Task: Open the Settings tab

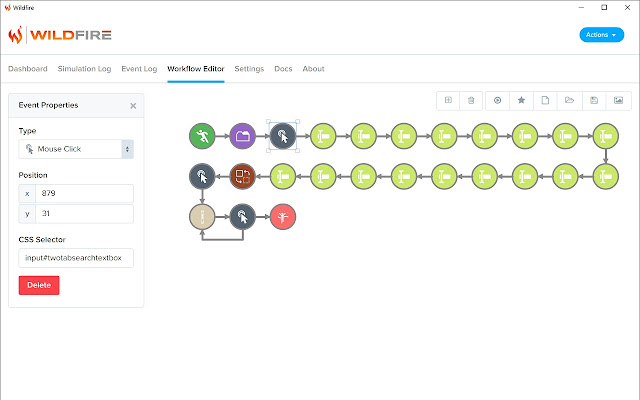Action: coord(249,69)
